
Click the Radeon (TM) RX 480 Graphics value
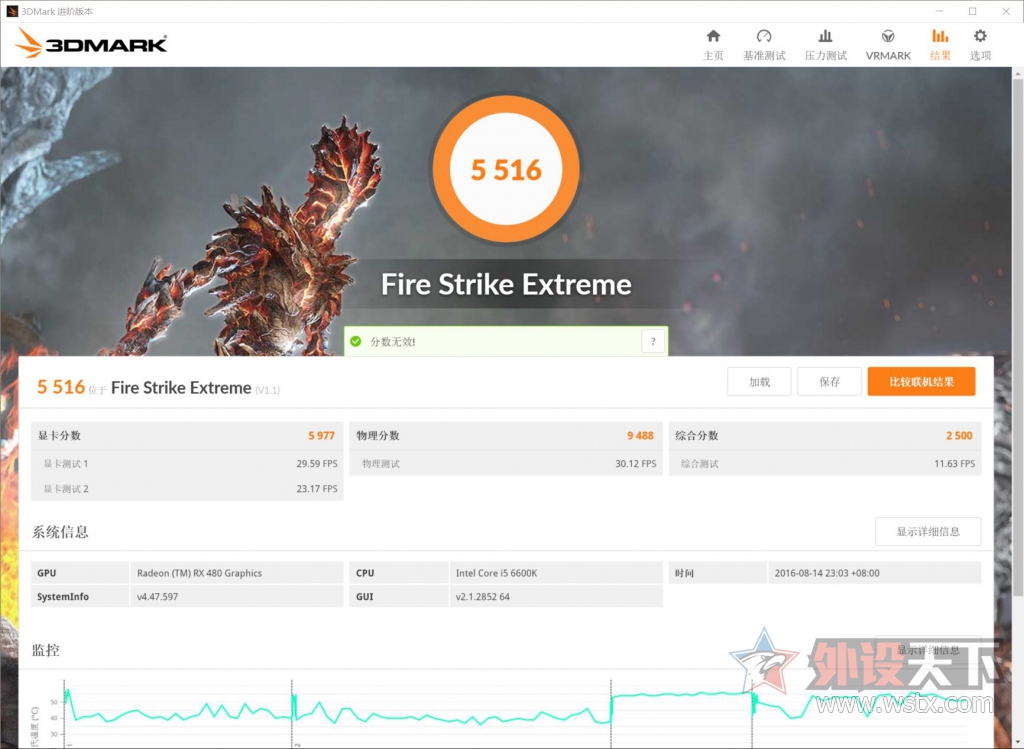point(199,573)
